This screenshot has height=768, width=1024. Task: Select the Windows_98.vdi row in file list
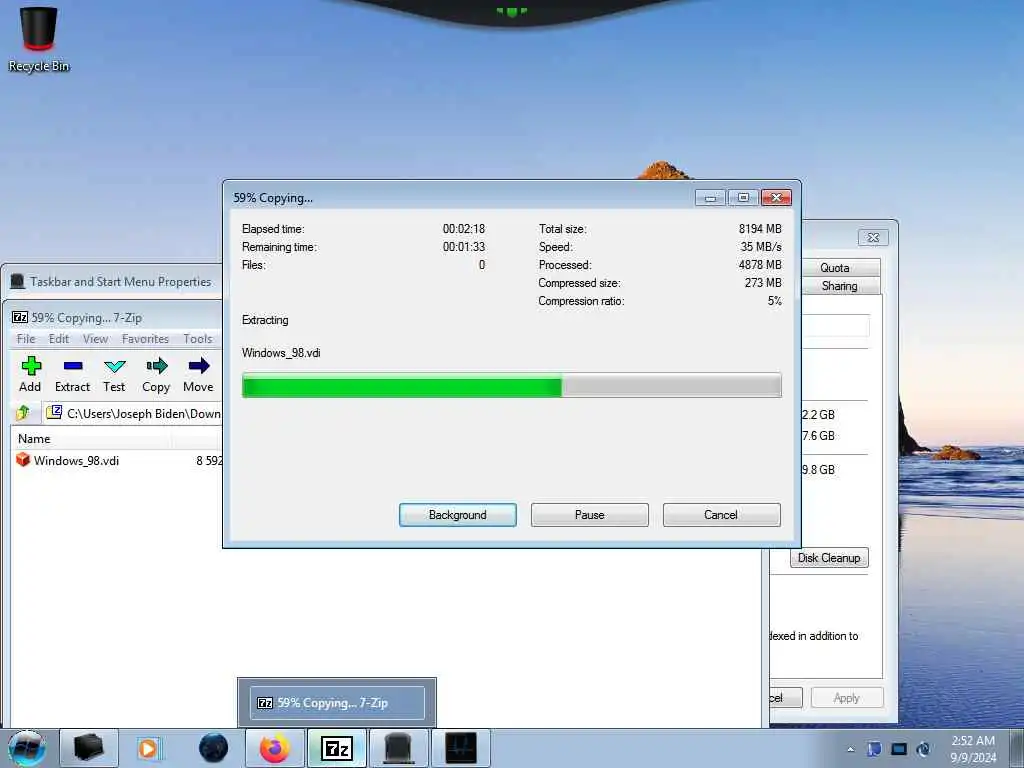118,460
